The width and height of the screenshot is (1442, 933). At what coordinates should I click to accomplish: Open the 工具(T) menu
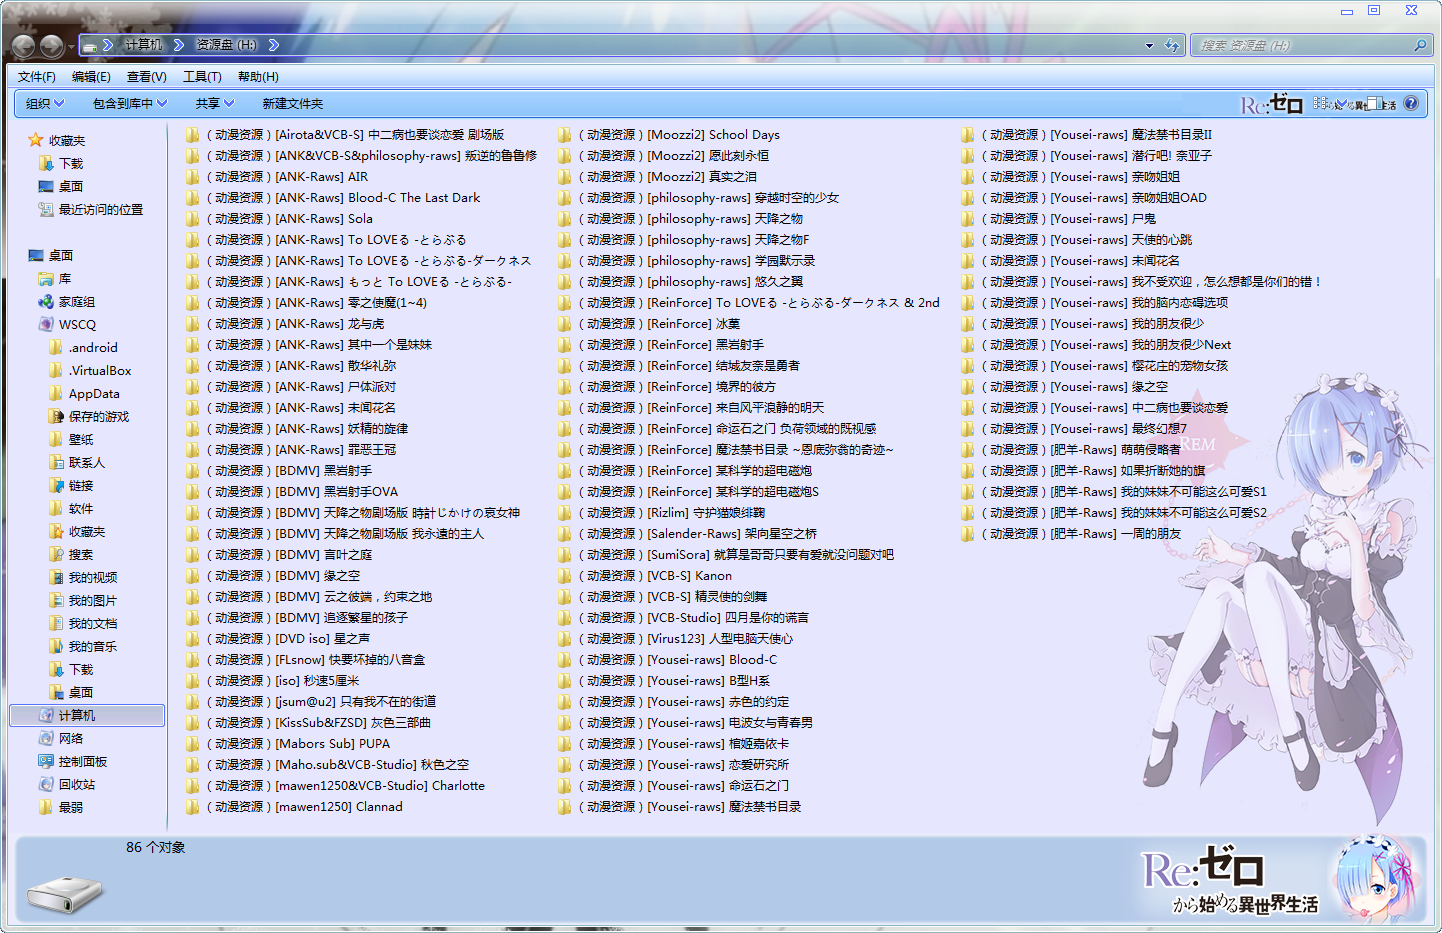(202, 77)
